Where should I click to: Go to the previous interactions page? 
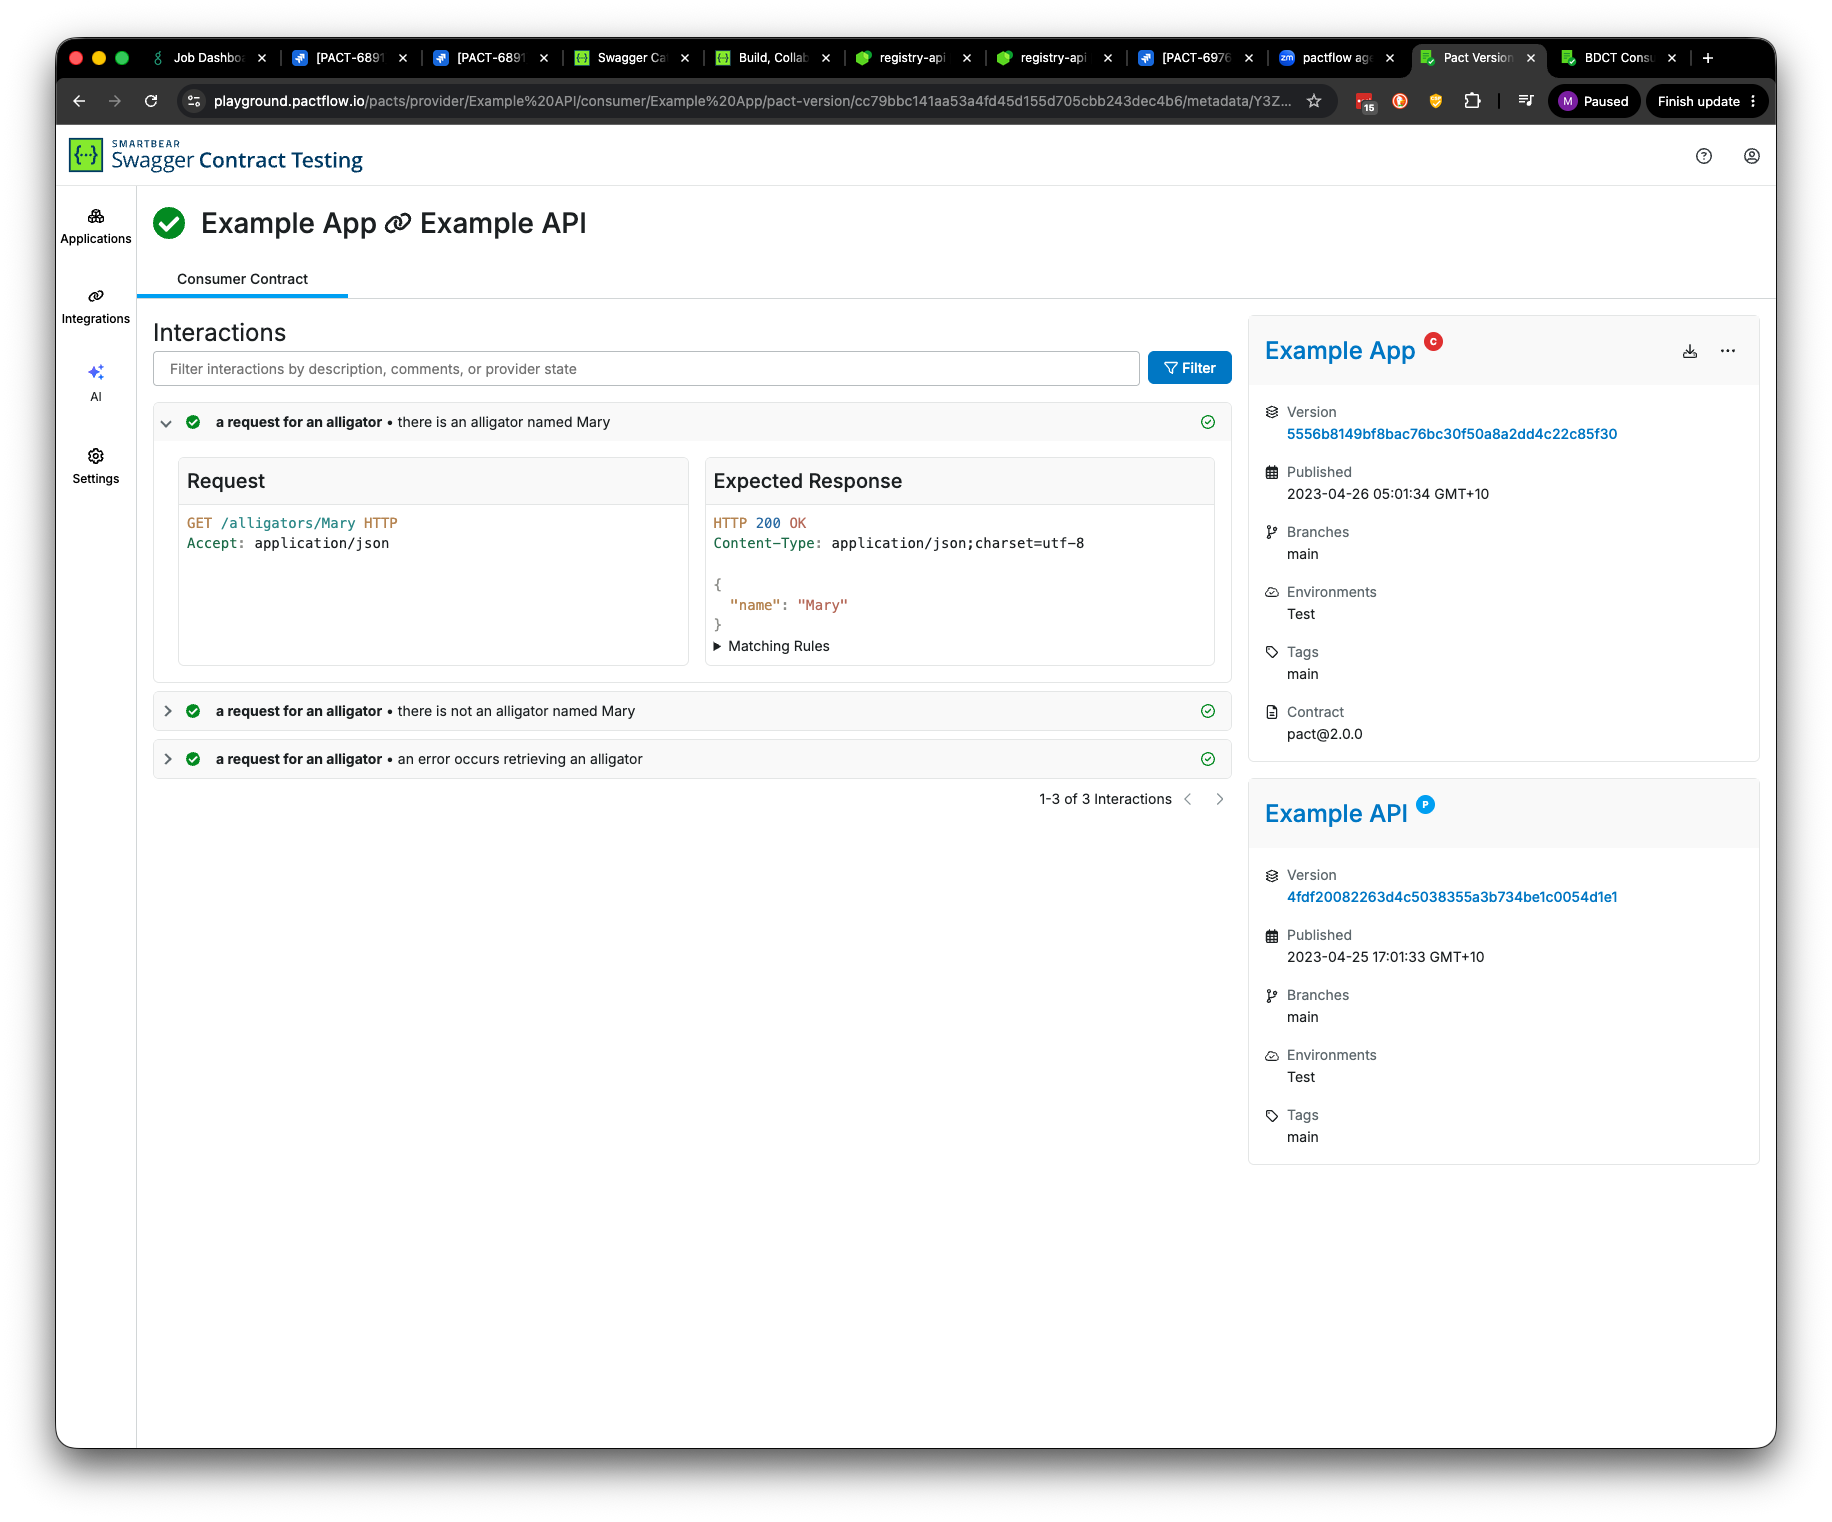(x=1188, y=799)
